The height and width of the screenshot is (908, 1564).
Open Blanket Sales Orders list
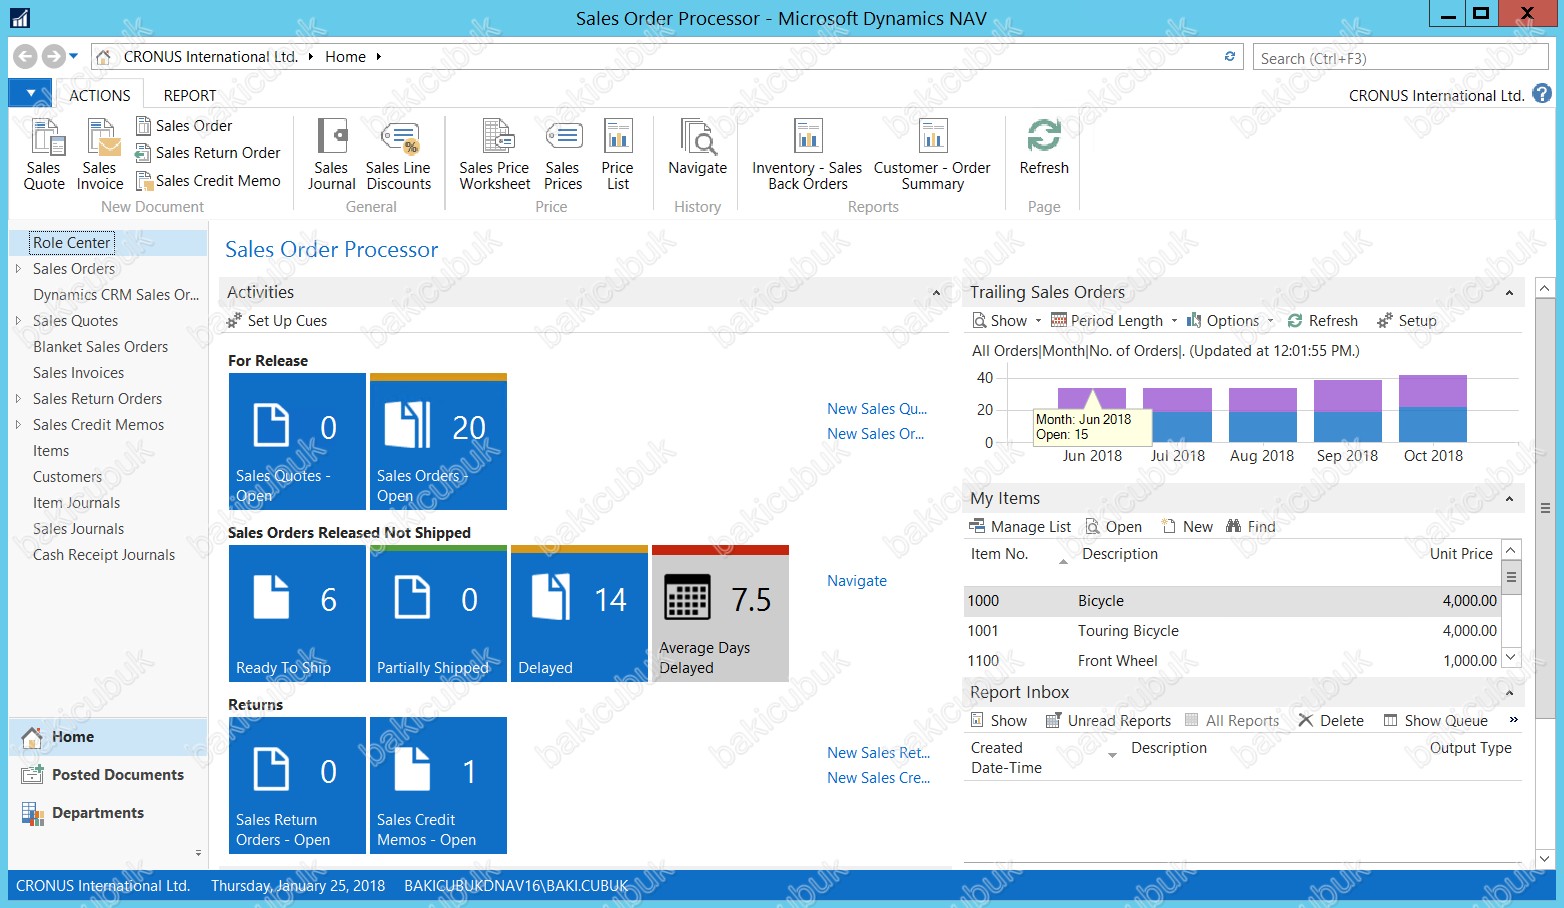[x=100, y=347]
